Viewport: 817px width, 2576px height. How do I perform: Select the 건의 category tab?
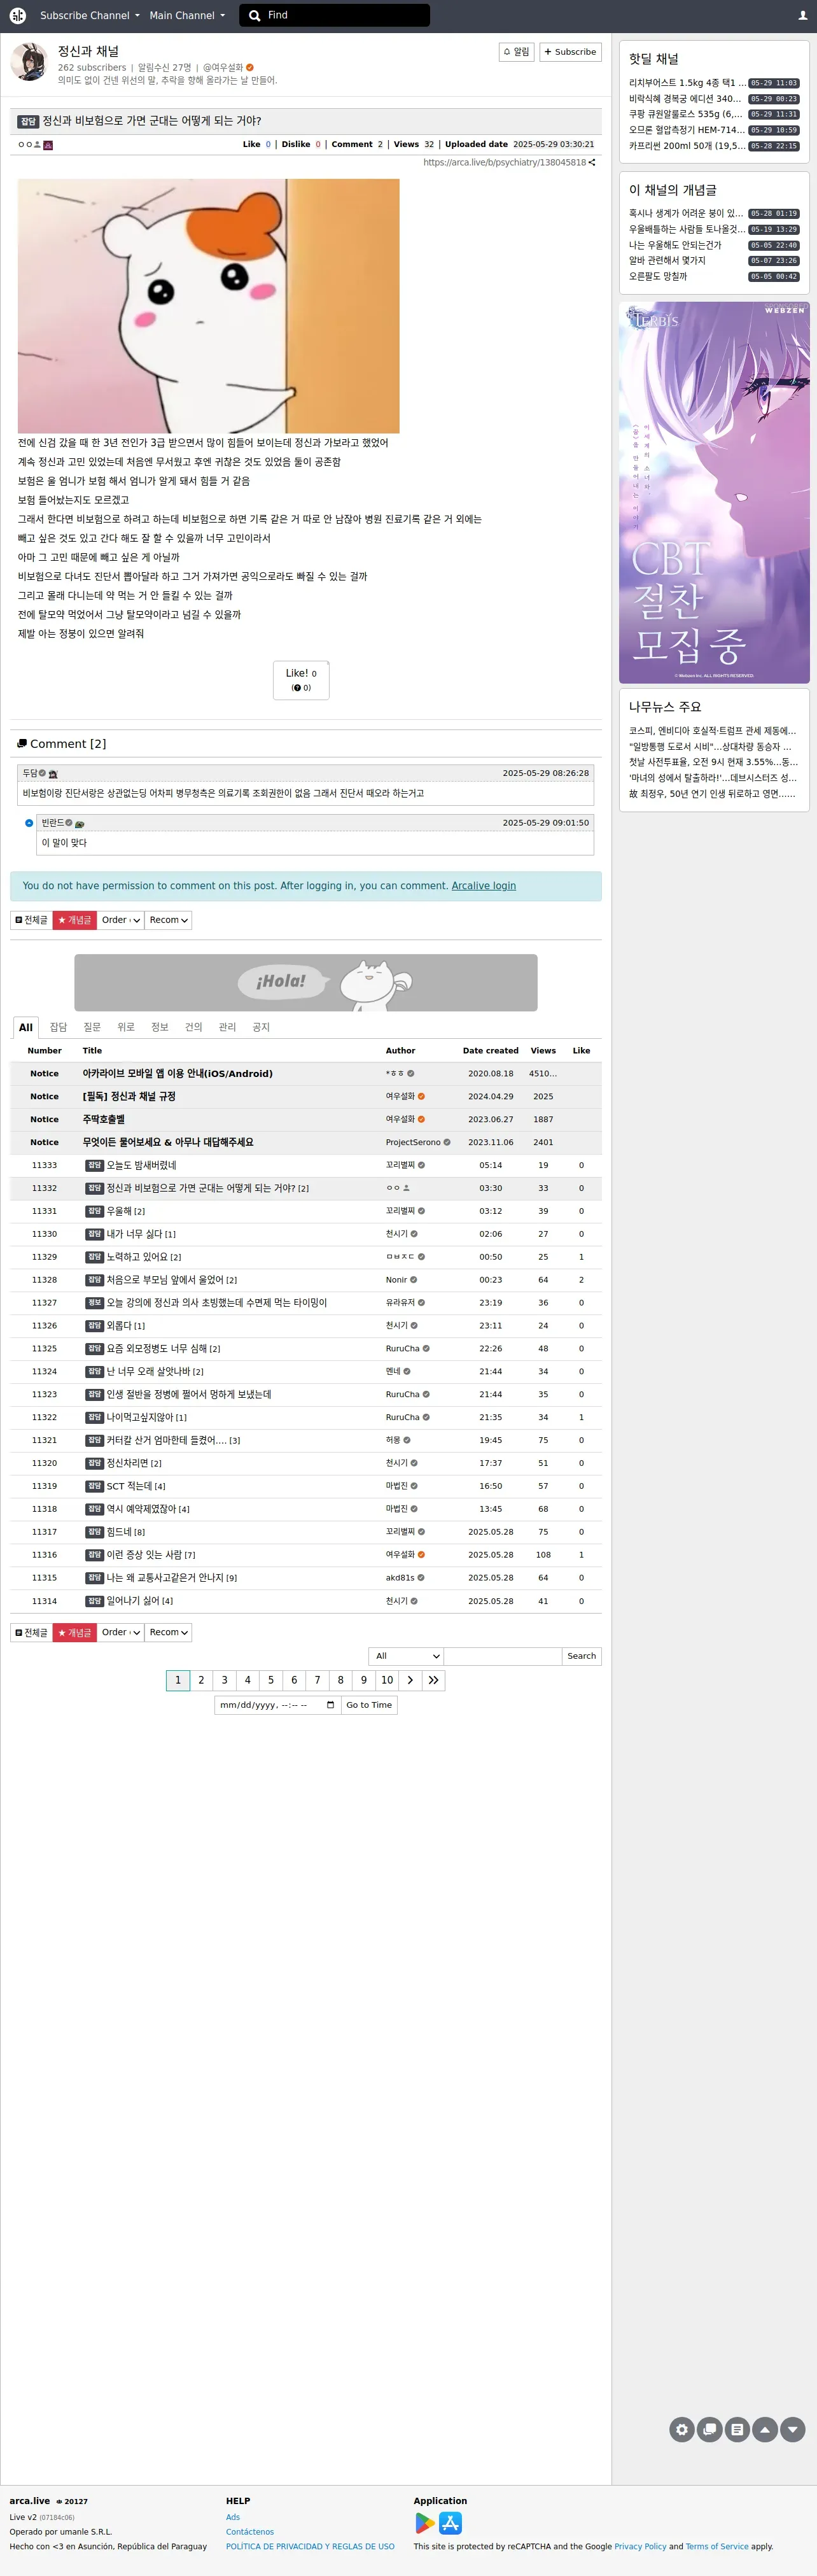[194, 1027]
